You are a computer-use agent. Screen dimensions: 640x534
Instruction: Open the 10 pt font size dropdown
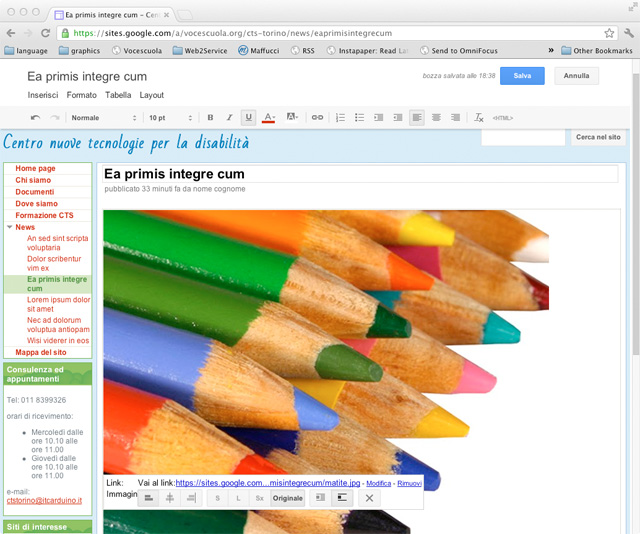[x=170, y=118]
